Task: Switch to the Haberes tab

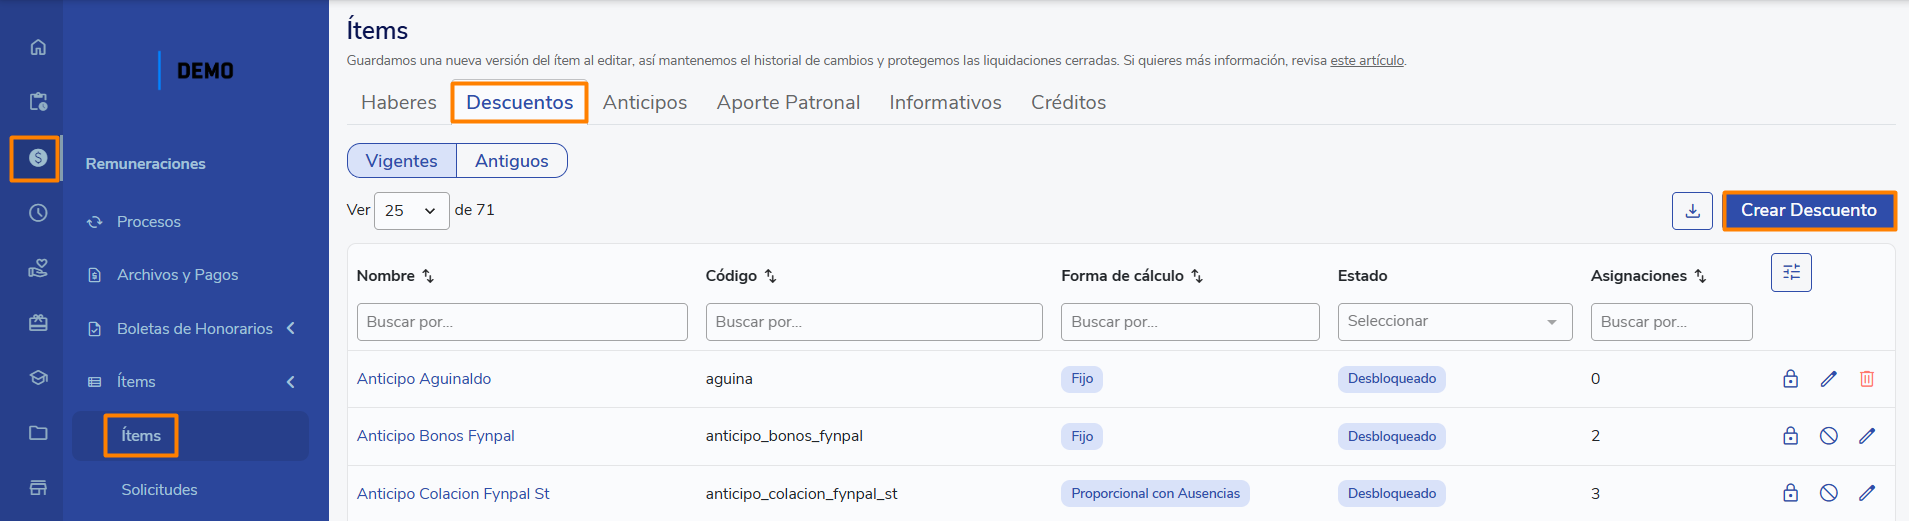Action: click(x=398, y=103)
